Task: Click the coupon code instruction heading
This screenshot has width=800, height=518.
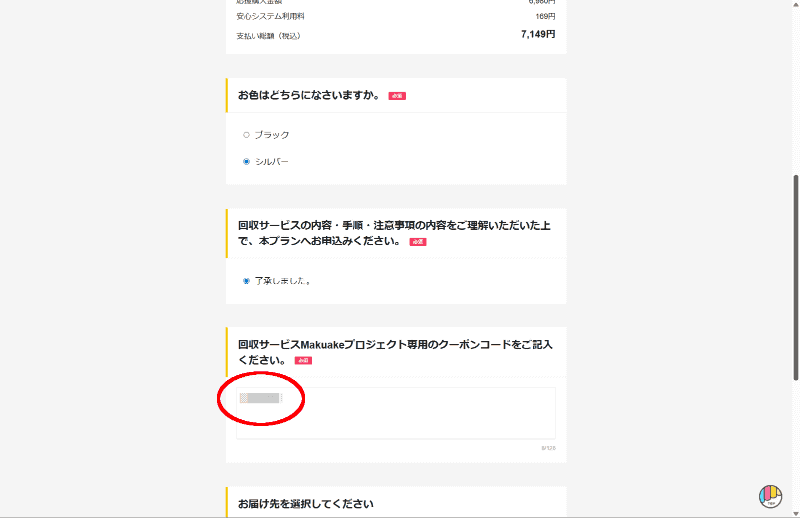Action: click(395, 352)
